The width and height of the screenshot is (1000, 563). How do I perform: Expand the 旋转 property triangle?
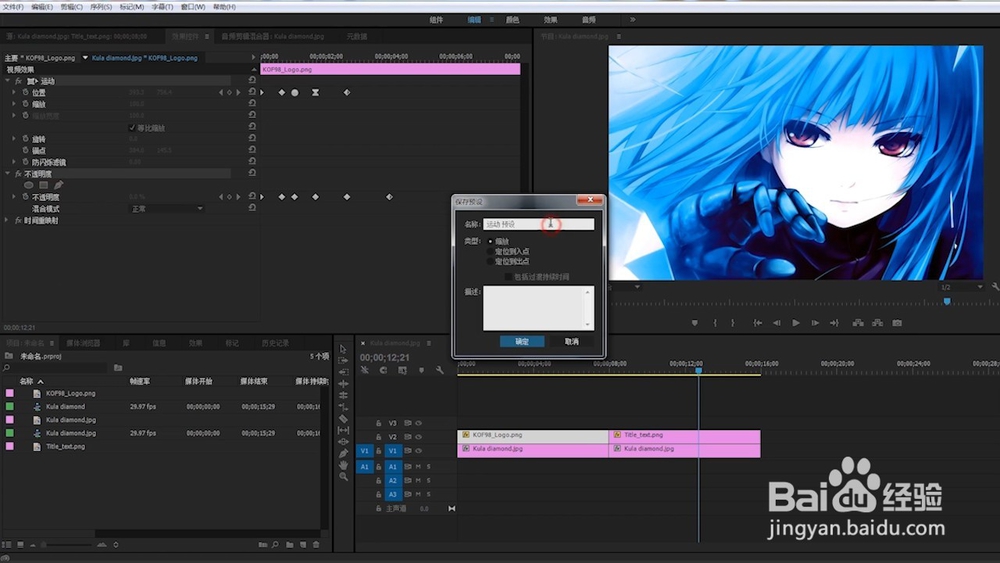click(x=14, y=138)
